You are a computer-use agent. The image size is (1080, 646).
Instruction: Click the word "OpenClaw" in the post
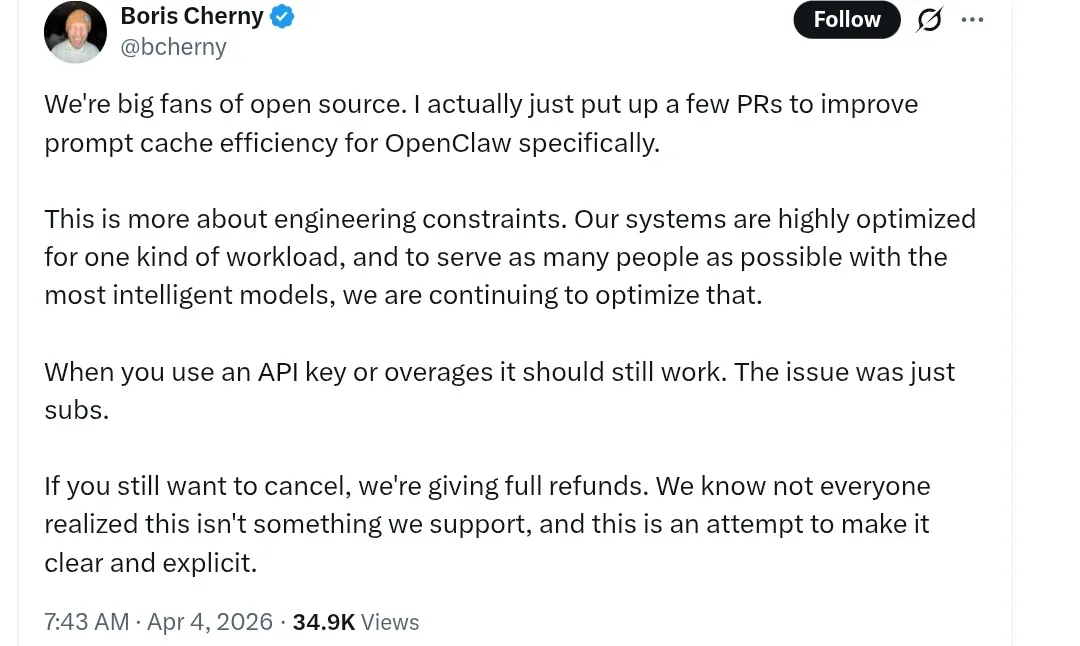click(x=447, y=143)
